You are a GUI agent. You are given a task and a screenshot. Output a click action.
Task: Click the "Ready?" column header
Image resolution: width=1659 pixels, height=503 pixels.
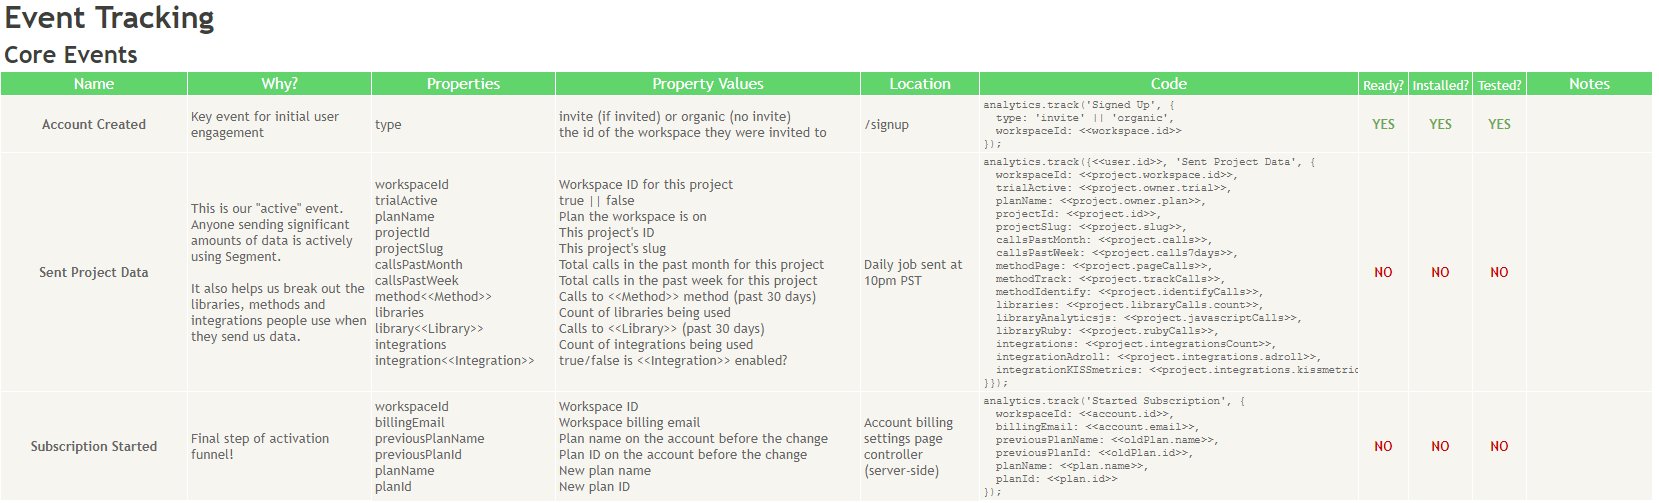pyautogui.click(x=1383, y=85)
